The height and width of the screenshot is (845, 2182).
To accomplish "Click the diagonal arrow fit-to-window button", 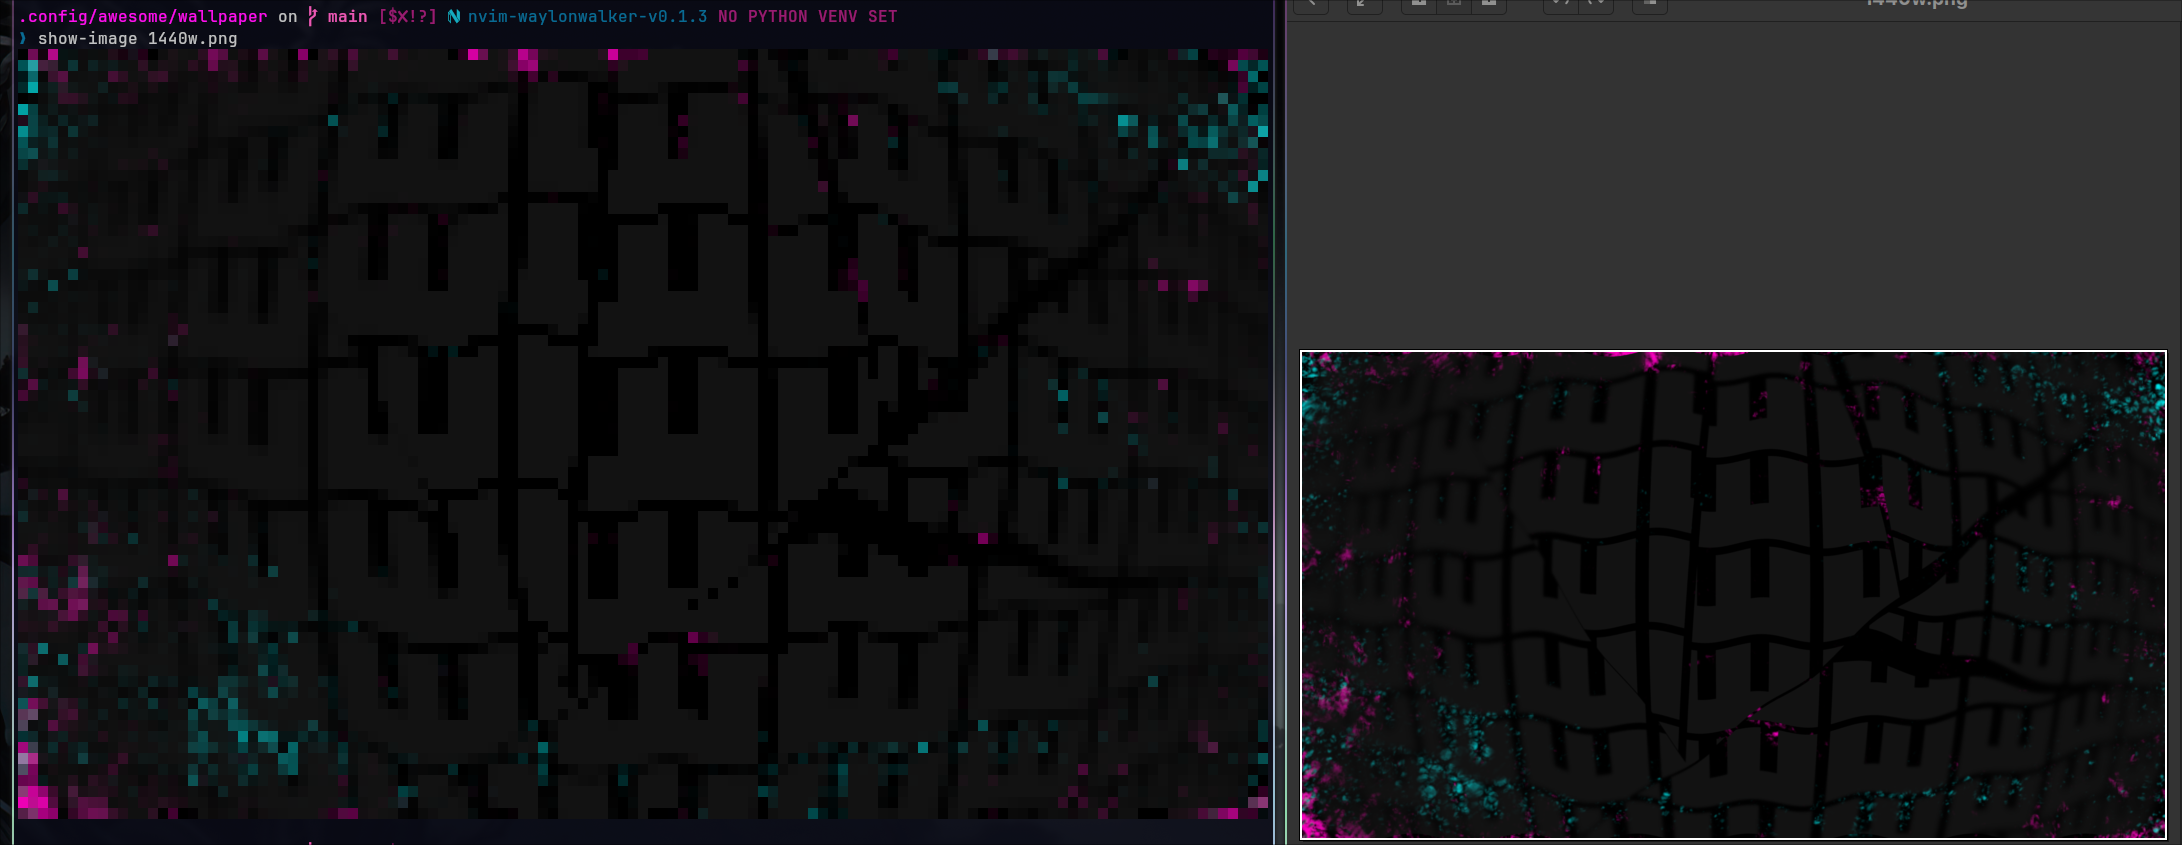I will pos(1364,4).
